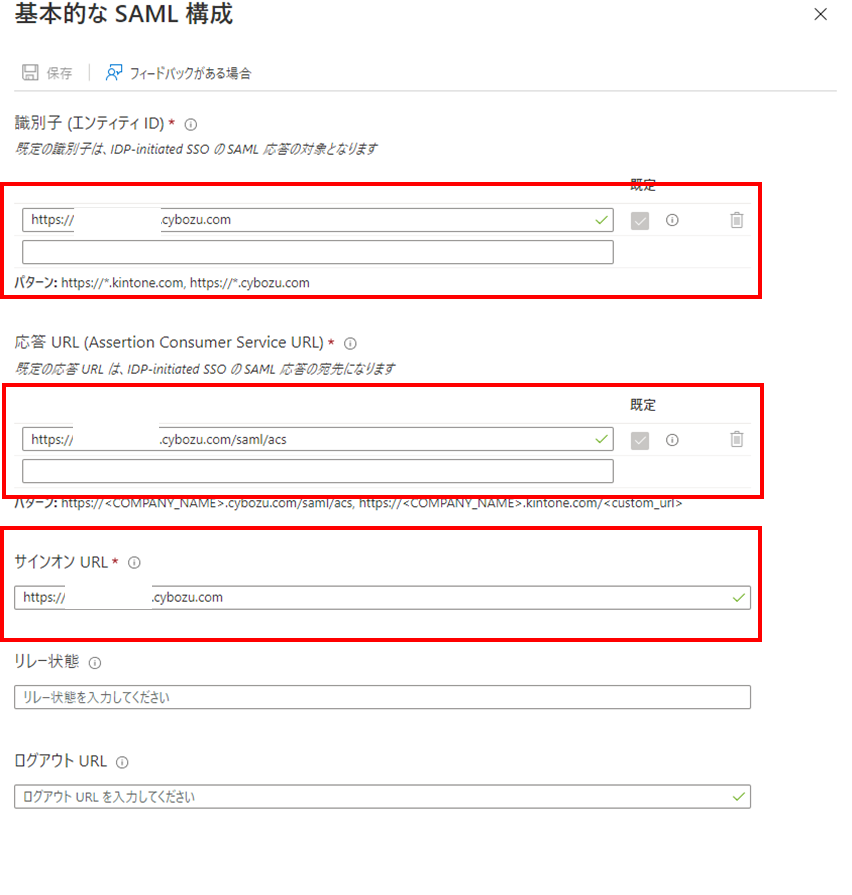This screenshot has height=895, width=852.
Task: Close the SAML configuration panel
Action: click(820, 14)
